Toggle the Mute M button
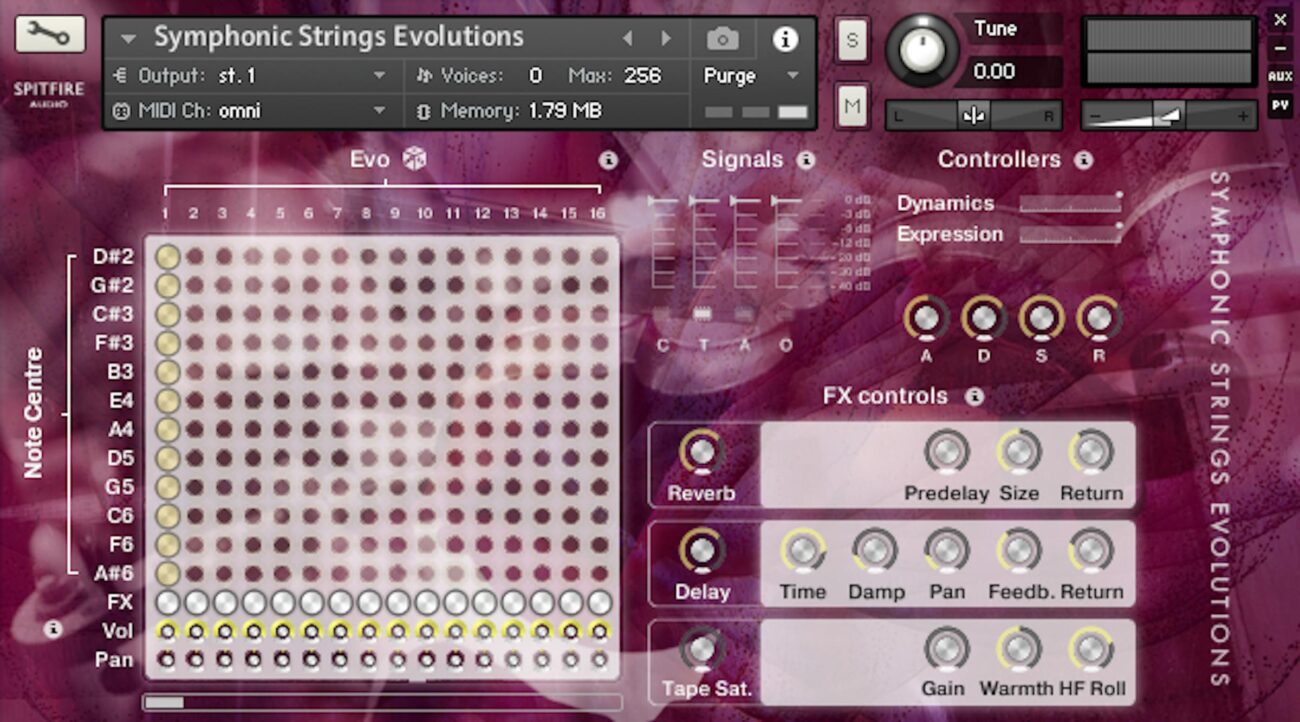The width and height of the screenshot is (1300, 722). pyautogui.click(x=852, y=106)
